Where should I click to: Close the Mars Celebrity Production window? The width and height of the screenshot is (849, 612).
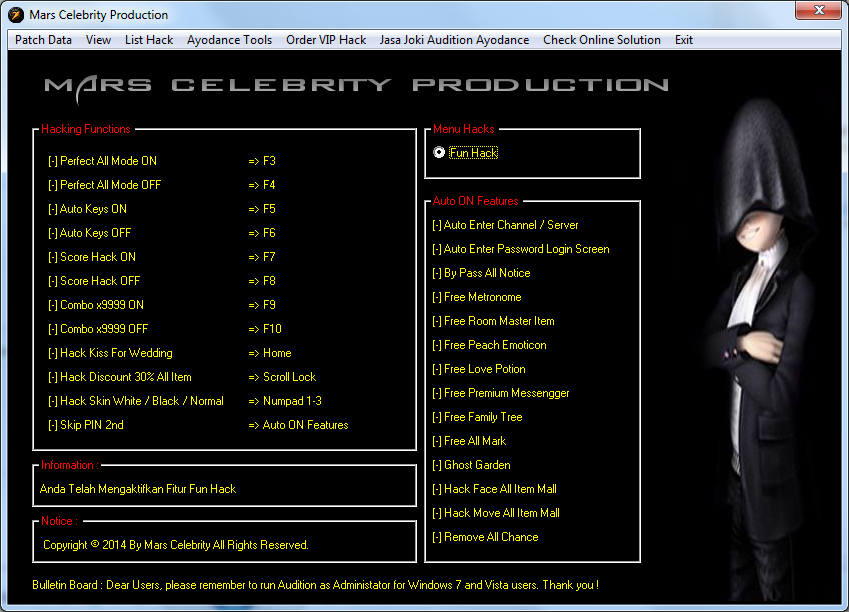[819, 10]
